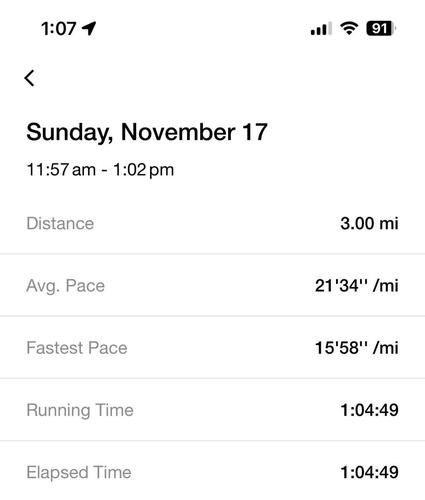The image size is (425, 500).
Task: Tap the Fastest Pace label text
Action: (77, 348)
